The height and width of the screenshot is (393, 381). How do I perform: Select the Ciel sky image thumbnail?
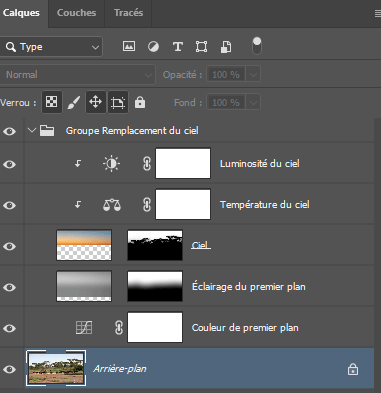point(84,245)
